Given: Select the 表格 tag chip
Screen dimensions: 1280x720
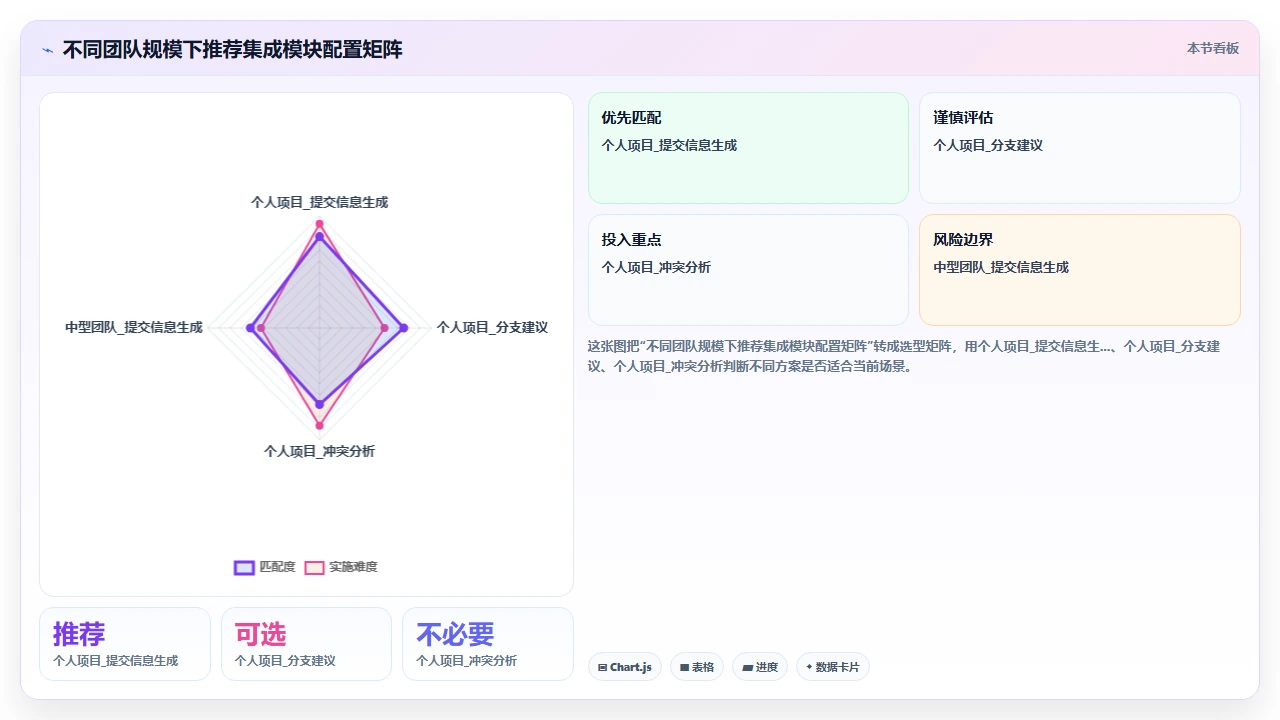Looking at the screenshot, I should coord(697,667).
